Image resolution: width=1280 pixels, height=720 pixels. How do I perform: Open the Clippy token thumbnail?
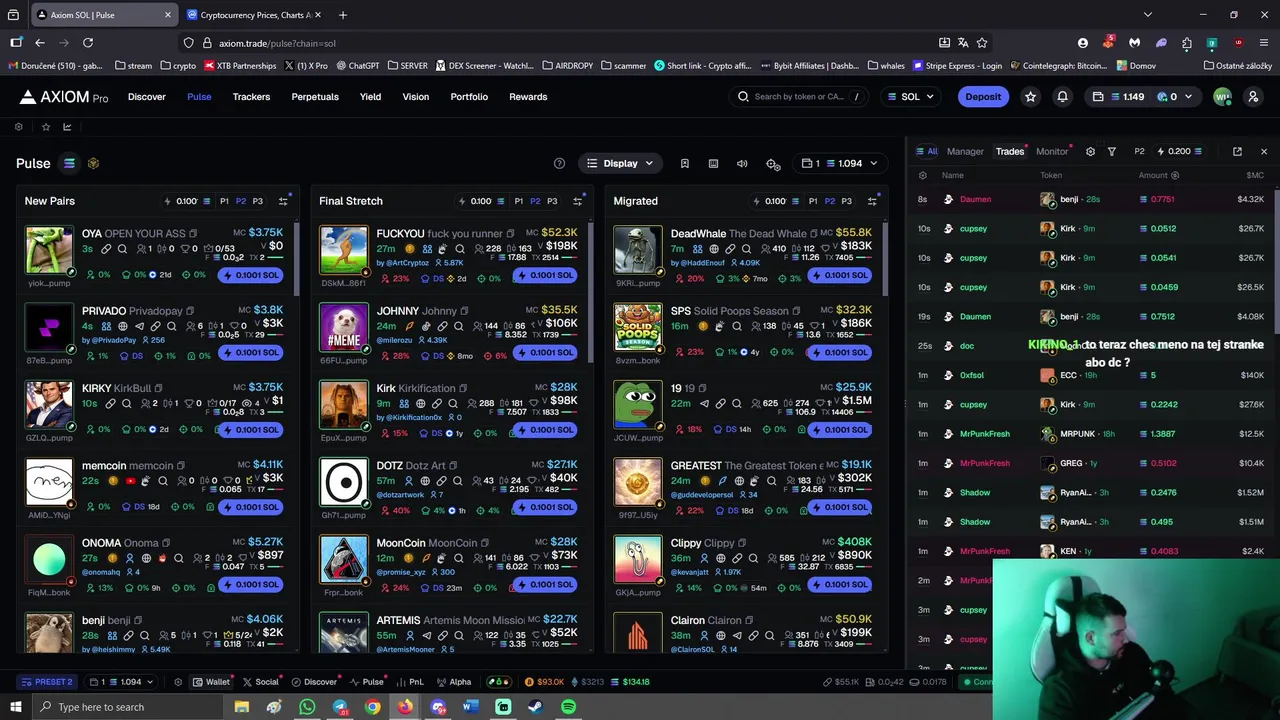tap(638, 560)
